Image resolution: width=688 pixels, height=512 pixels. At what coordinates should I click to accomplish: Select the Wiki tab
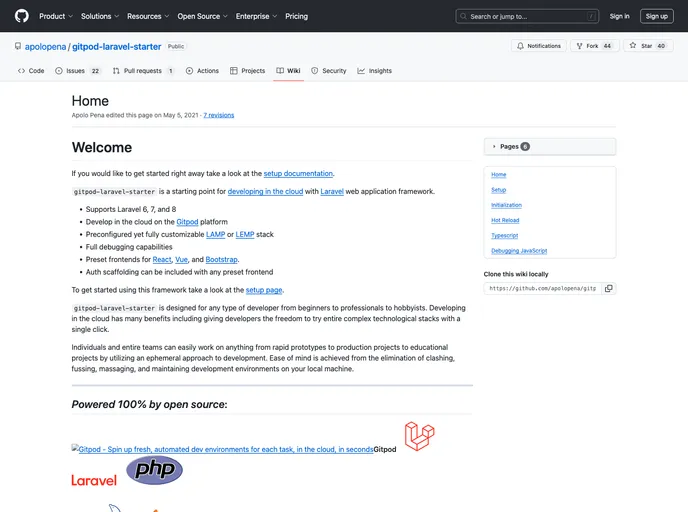pyautogui.click(x=288, y=71)
